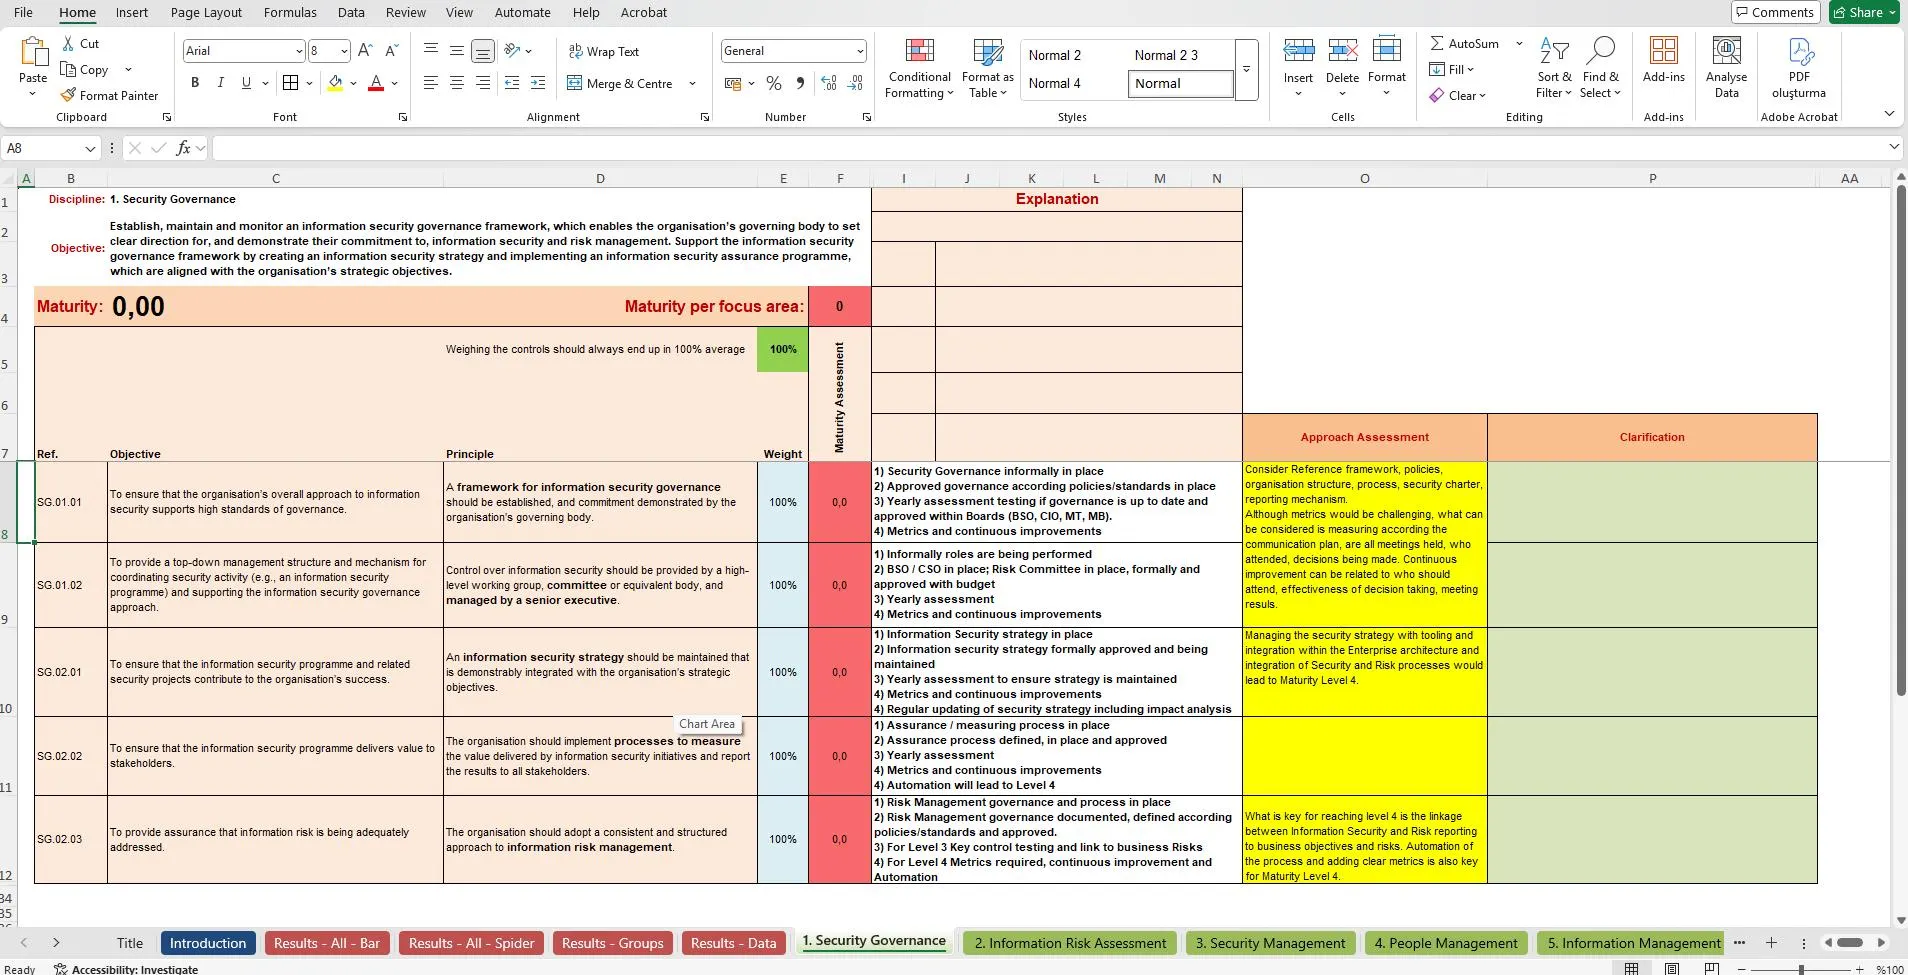Open Sort & Filter options

coord(1554,68)
